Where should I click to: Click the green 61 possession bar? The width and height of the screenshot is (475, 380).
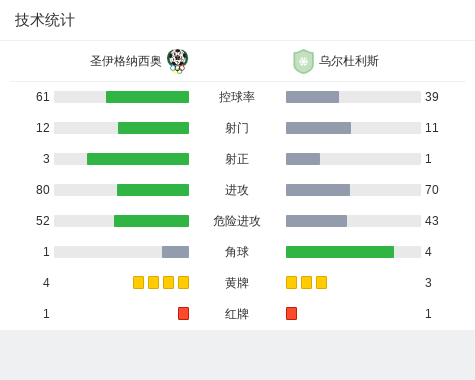pos(147,97)
